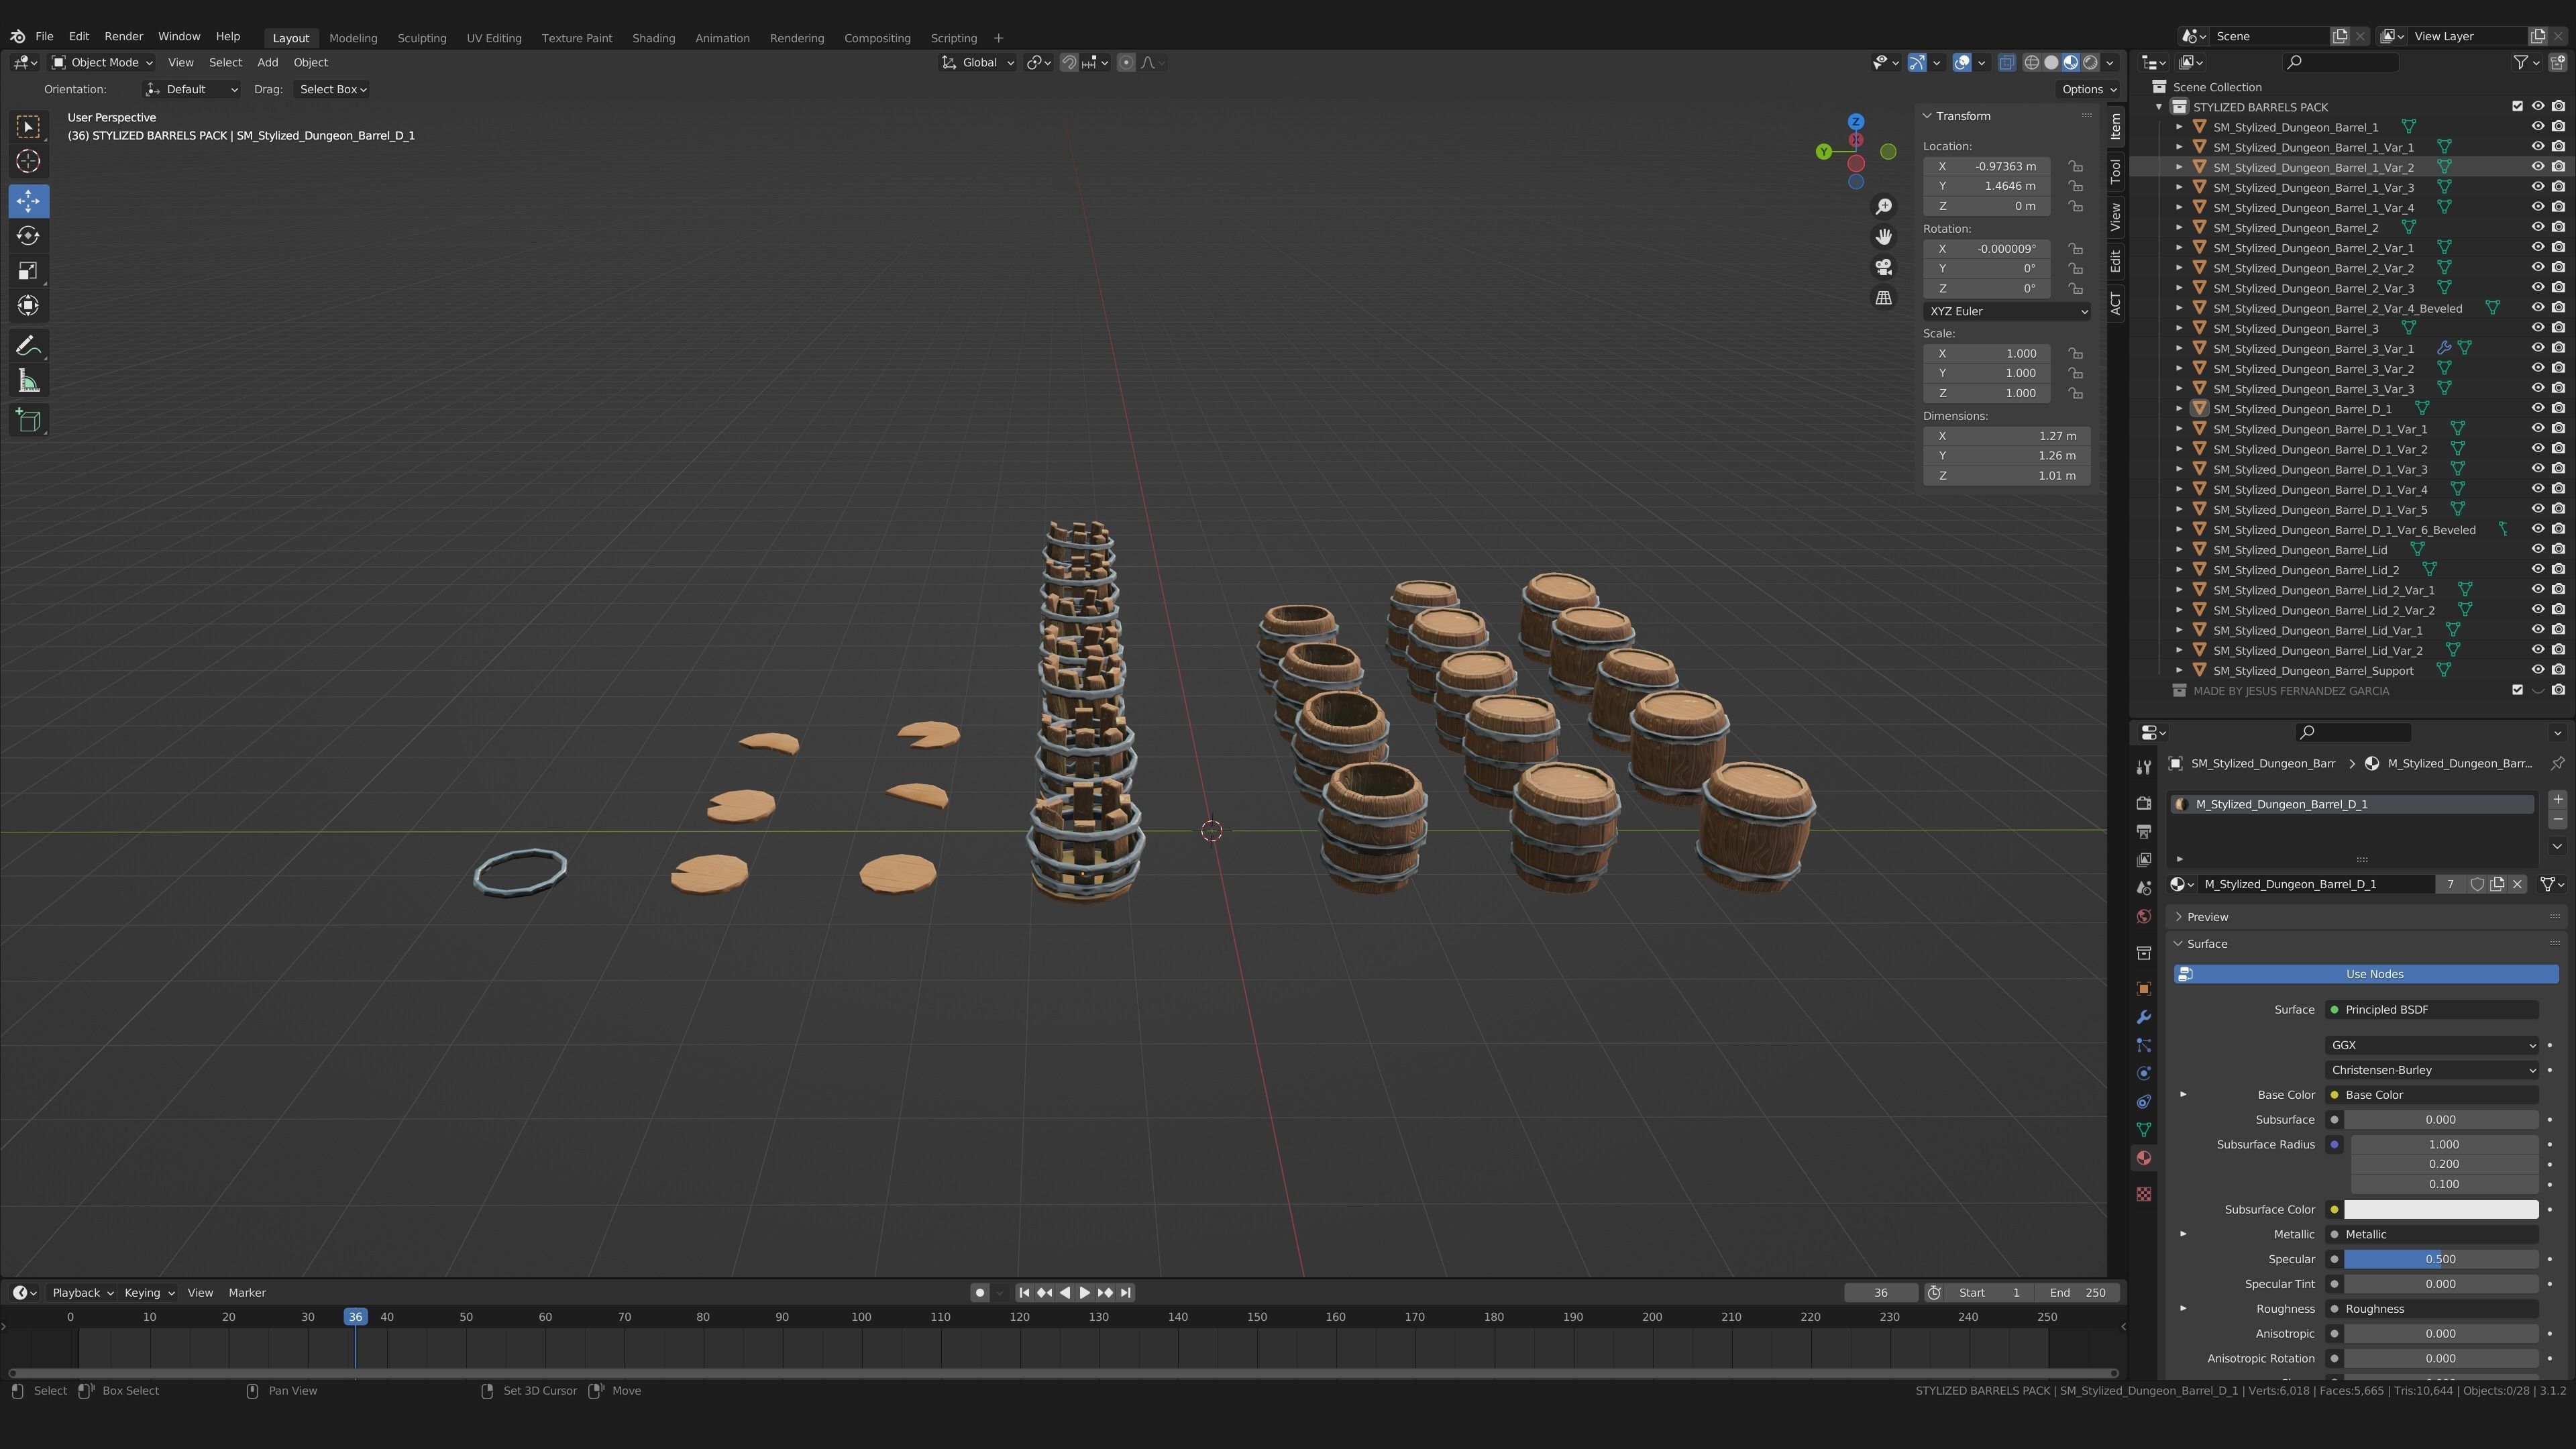The height and width of the screenshot is (1449, 2576).
Task: Hide SM_Stylized_Dungeon_Barrel_2 in viewport
Action: [2537, 227]
